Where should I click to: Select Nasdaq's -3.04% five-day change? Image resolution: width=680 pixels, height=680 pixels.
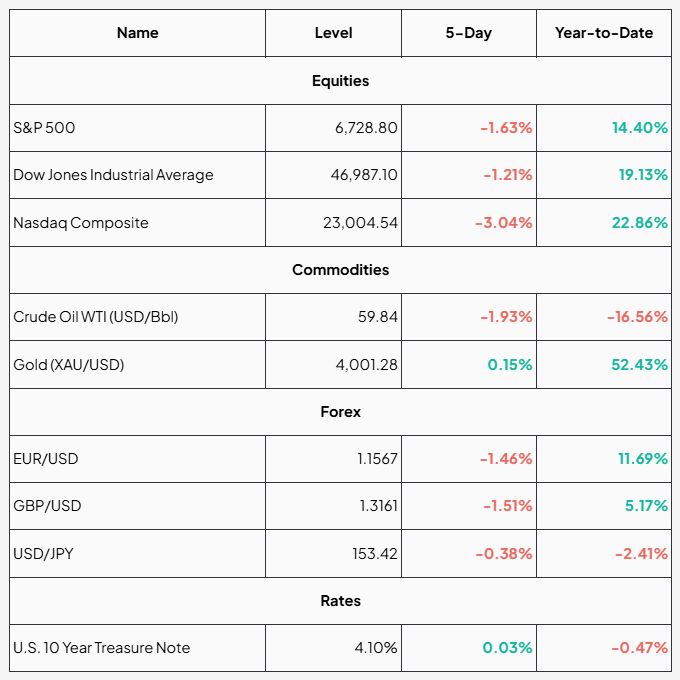503,223
